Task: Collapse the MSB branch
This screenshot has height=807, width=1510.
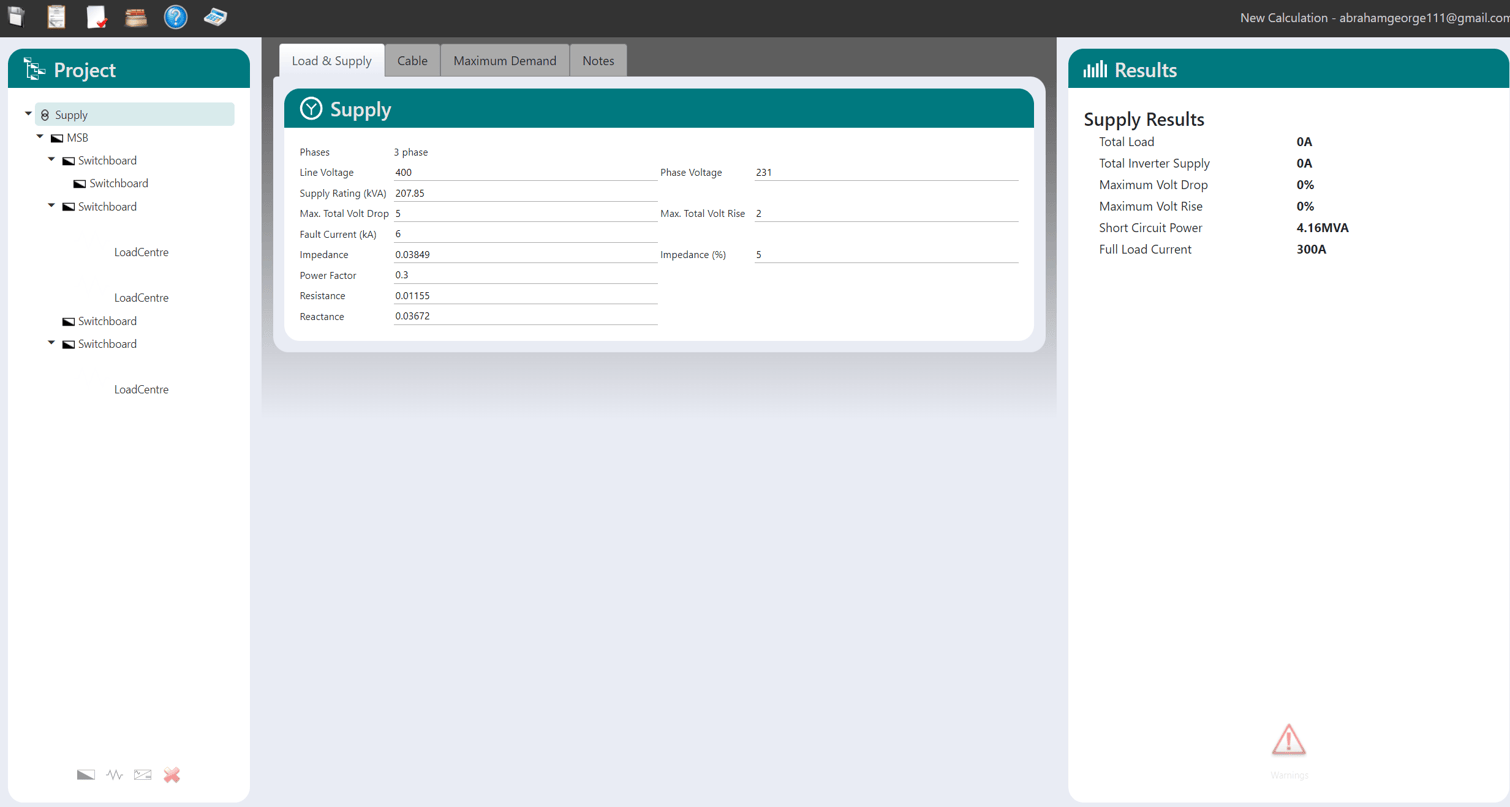Action: click(40, 137)
